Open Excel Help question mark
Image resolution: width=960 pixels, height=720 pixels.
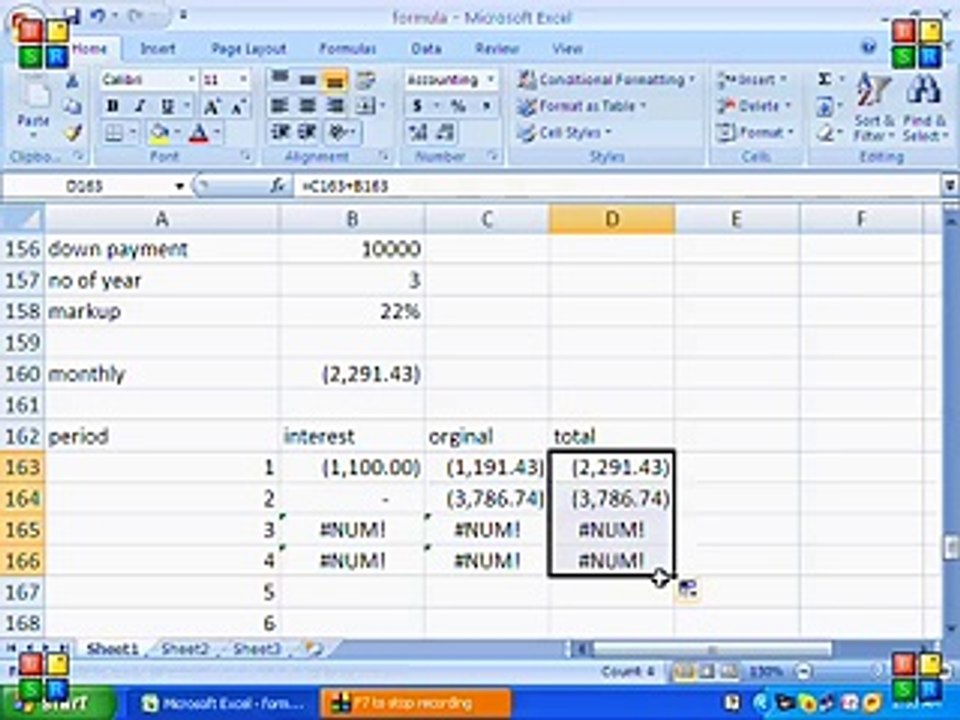[868, 47]
